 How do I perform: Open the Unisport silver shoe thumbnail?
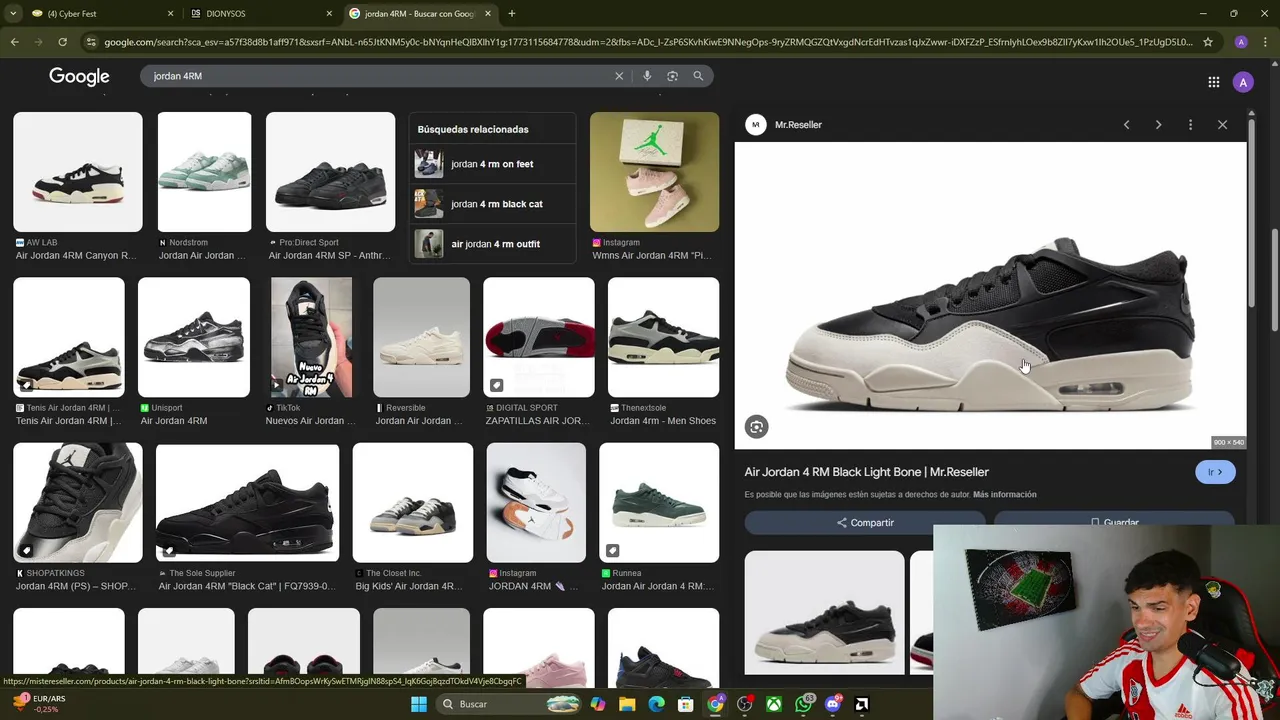tap(194, 337)
